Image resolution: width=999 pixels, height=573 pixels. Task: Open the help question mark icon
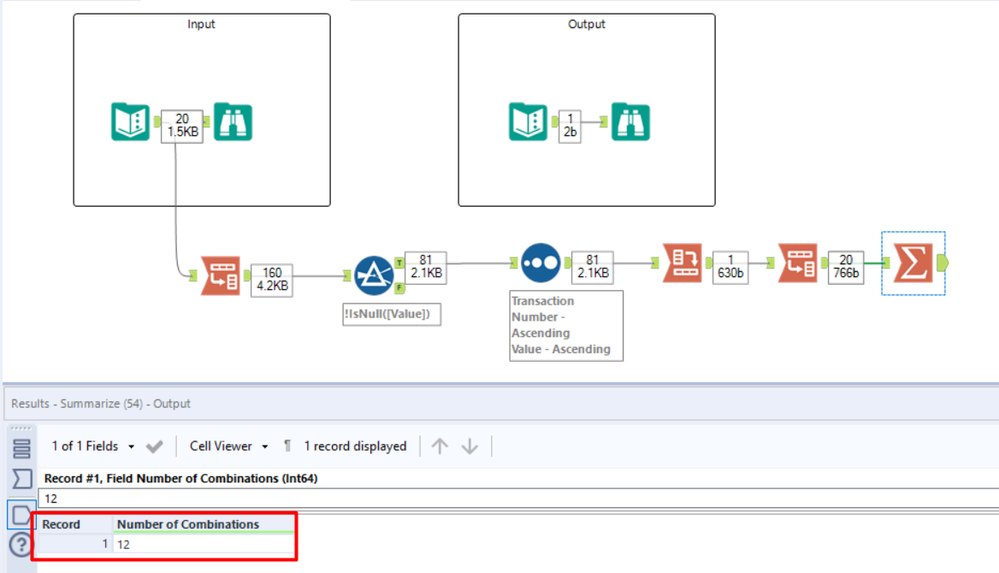tap(21, 544)
